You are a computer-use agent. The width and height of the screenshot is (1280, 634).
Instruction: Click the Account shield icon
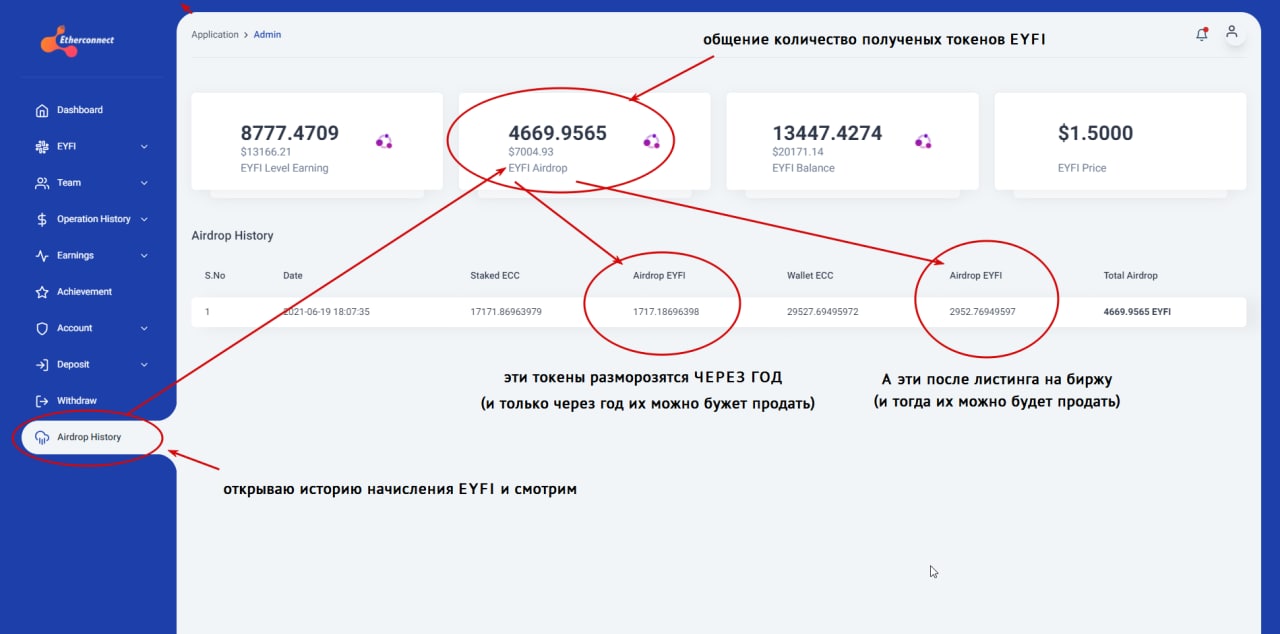(42, 328)
